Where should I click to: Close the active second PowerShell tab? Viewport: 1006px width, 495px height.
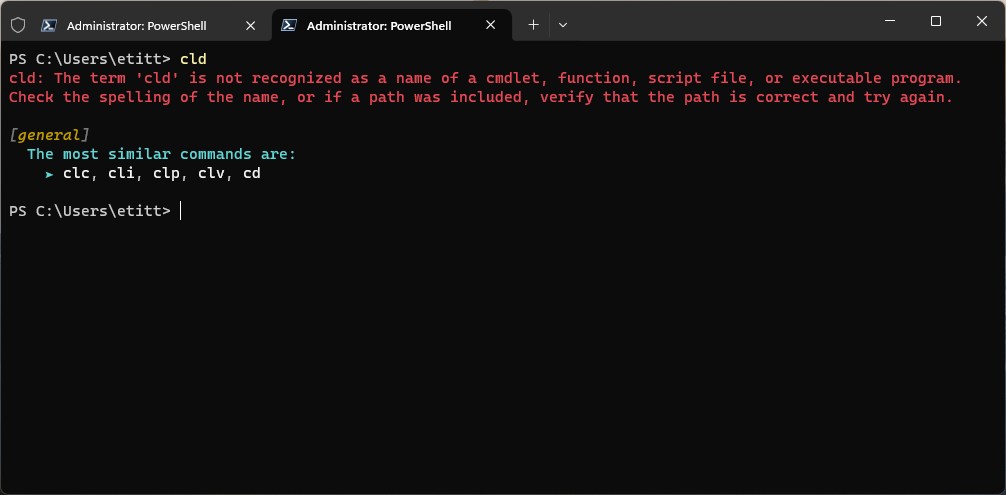point(490,25)
